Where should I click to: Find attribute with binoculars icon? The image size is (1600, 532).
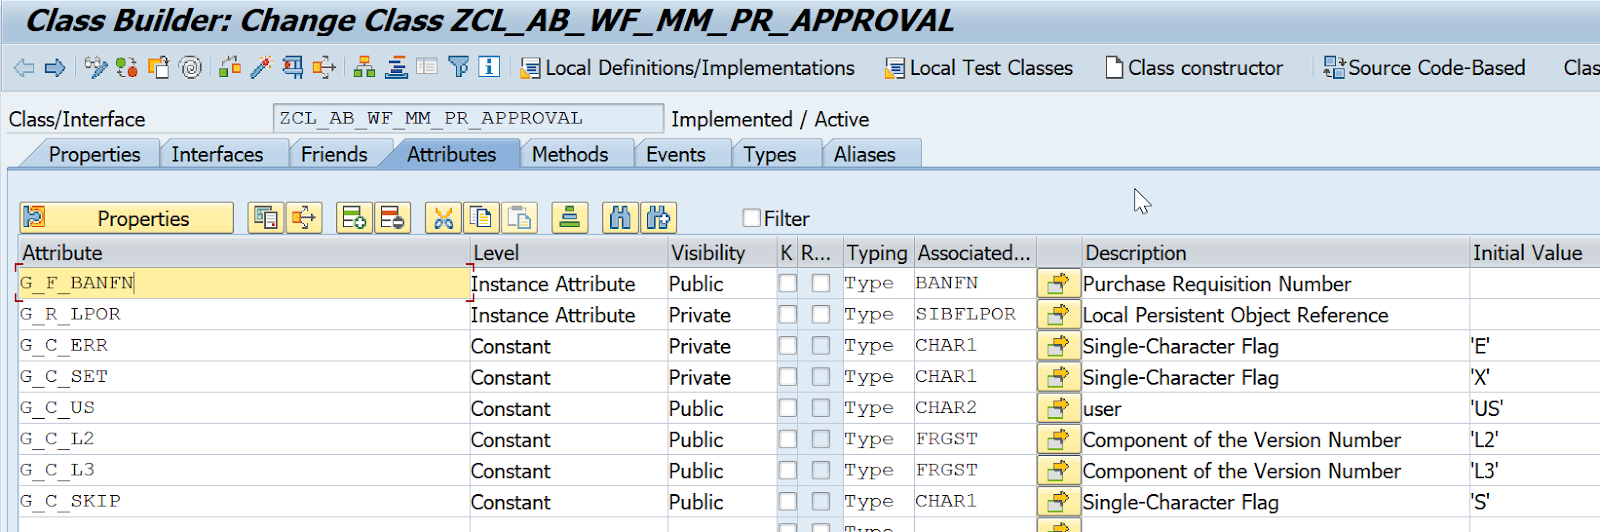click(x=620, y=218)
